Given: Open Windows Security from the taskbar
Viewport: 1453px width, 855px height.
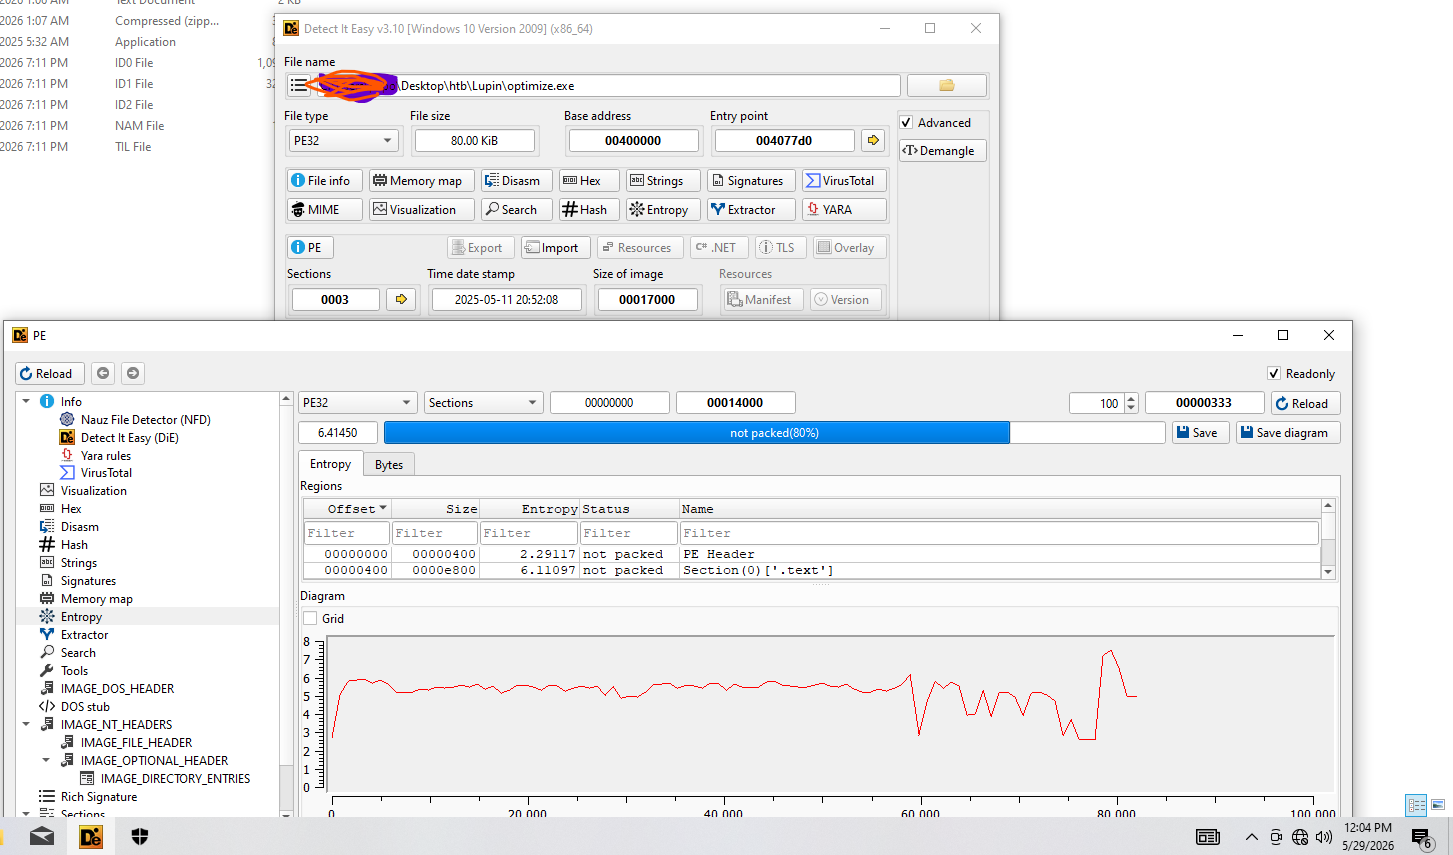Looking at the screenshot, I should click(140, 837).
